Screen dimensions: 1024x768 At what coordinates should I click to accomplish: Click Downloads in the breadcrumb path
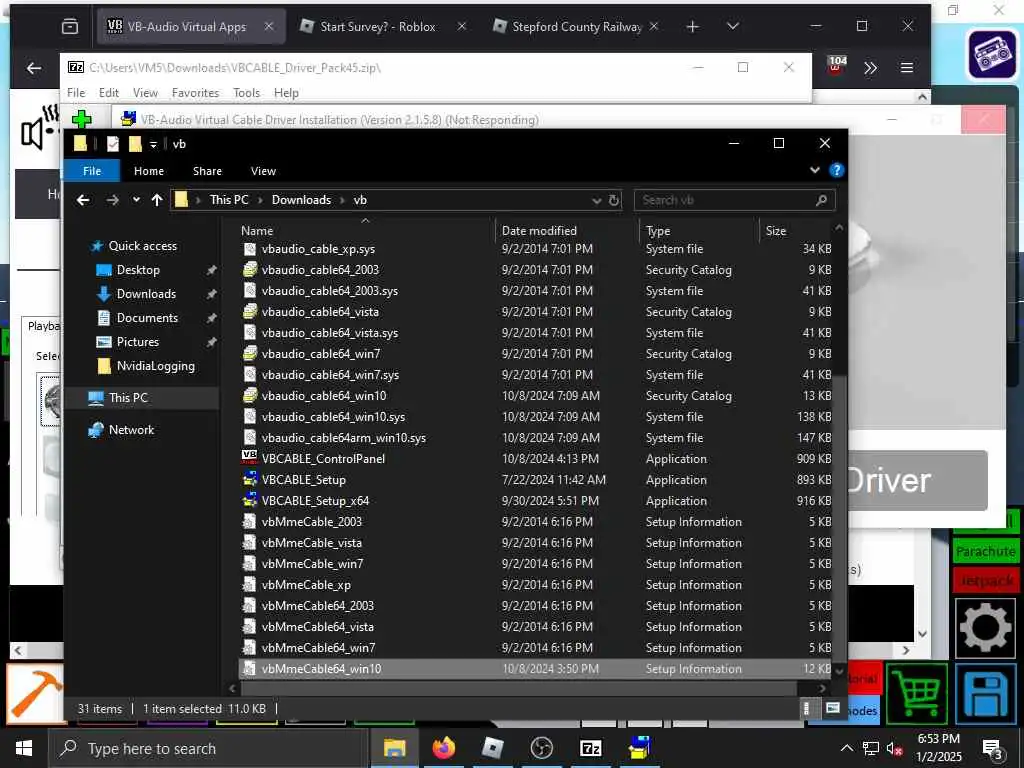[301, 200]
